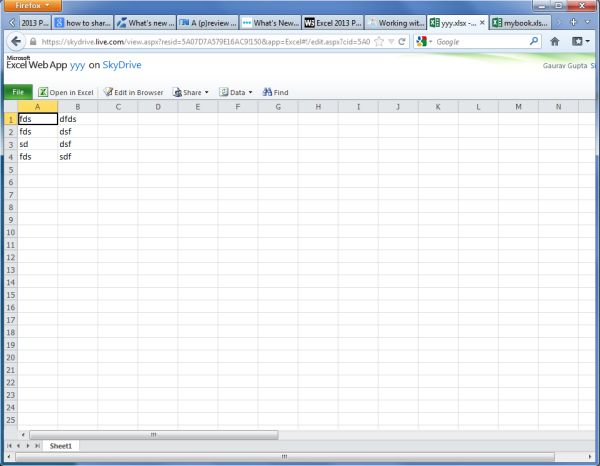Bookmark page with the star icon
Image resolution: width=600 pixels, height=466 pixels.
pyautogui.click(x=379, y=41)
